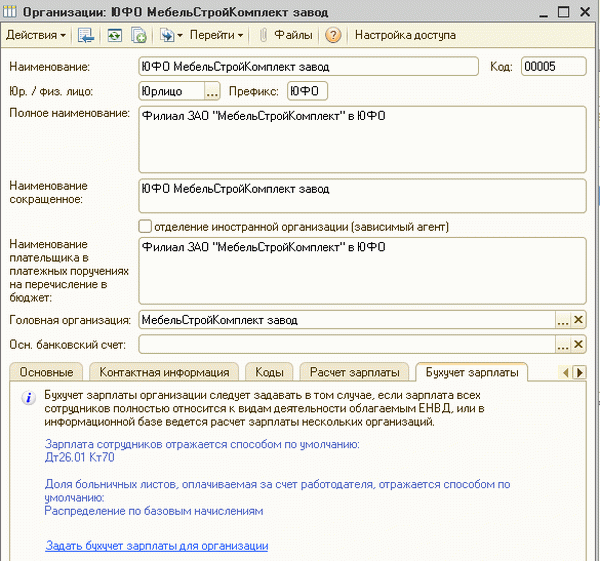Open Настройка доступа settings
The image size is (600, 561).
405,35
